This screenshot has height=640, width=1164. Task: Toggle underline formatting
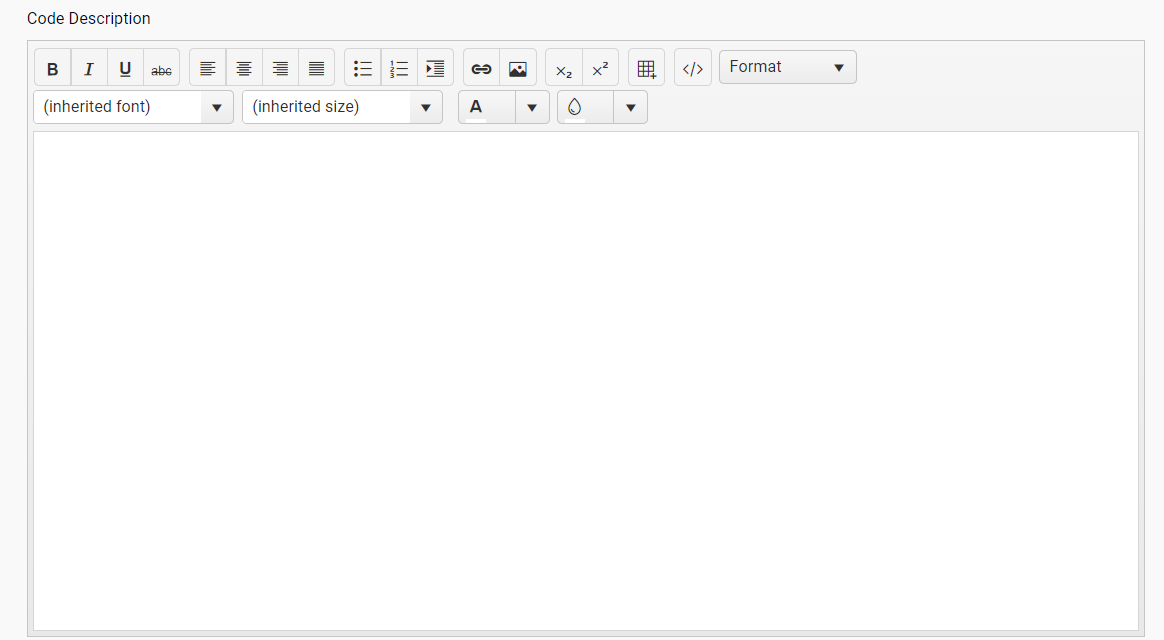(125, 68)
